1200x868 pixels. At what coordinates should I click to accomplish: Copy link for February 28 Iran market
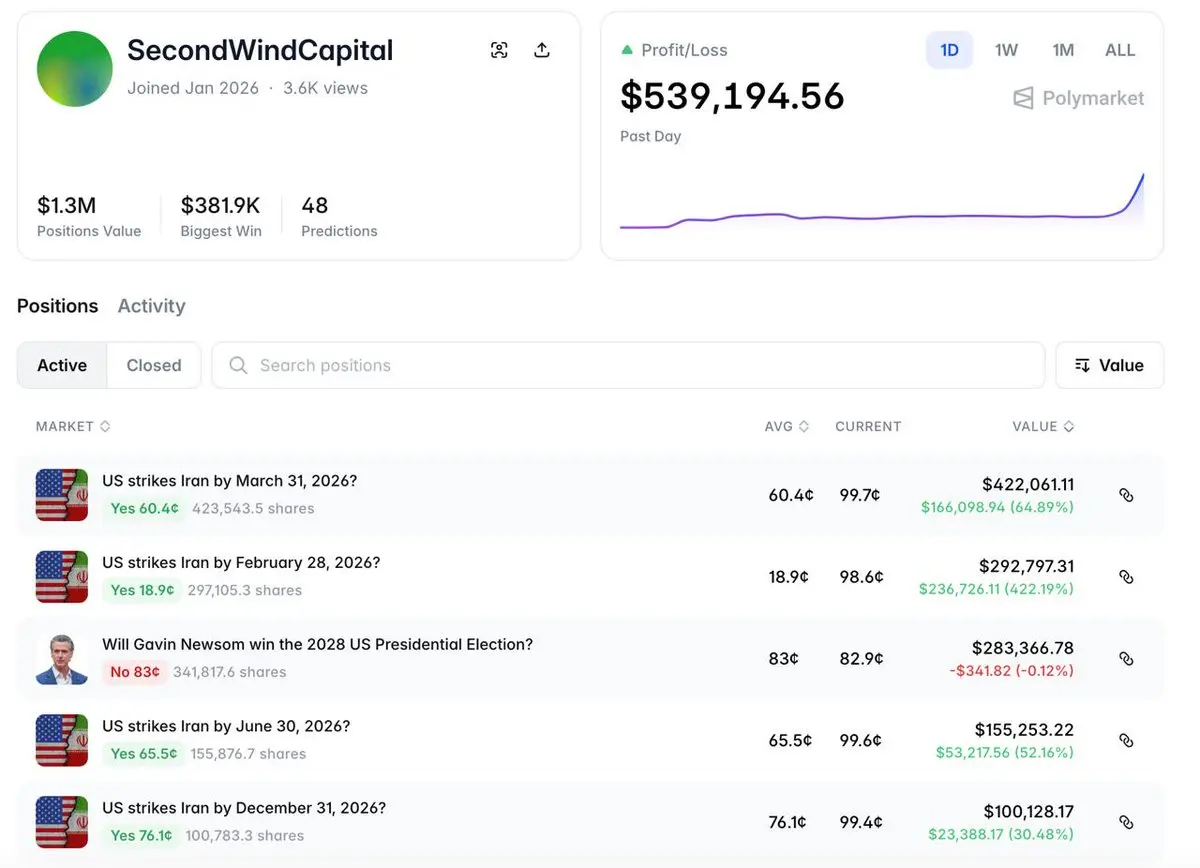tap(1126, 577)
